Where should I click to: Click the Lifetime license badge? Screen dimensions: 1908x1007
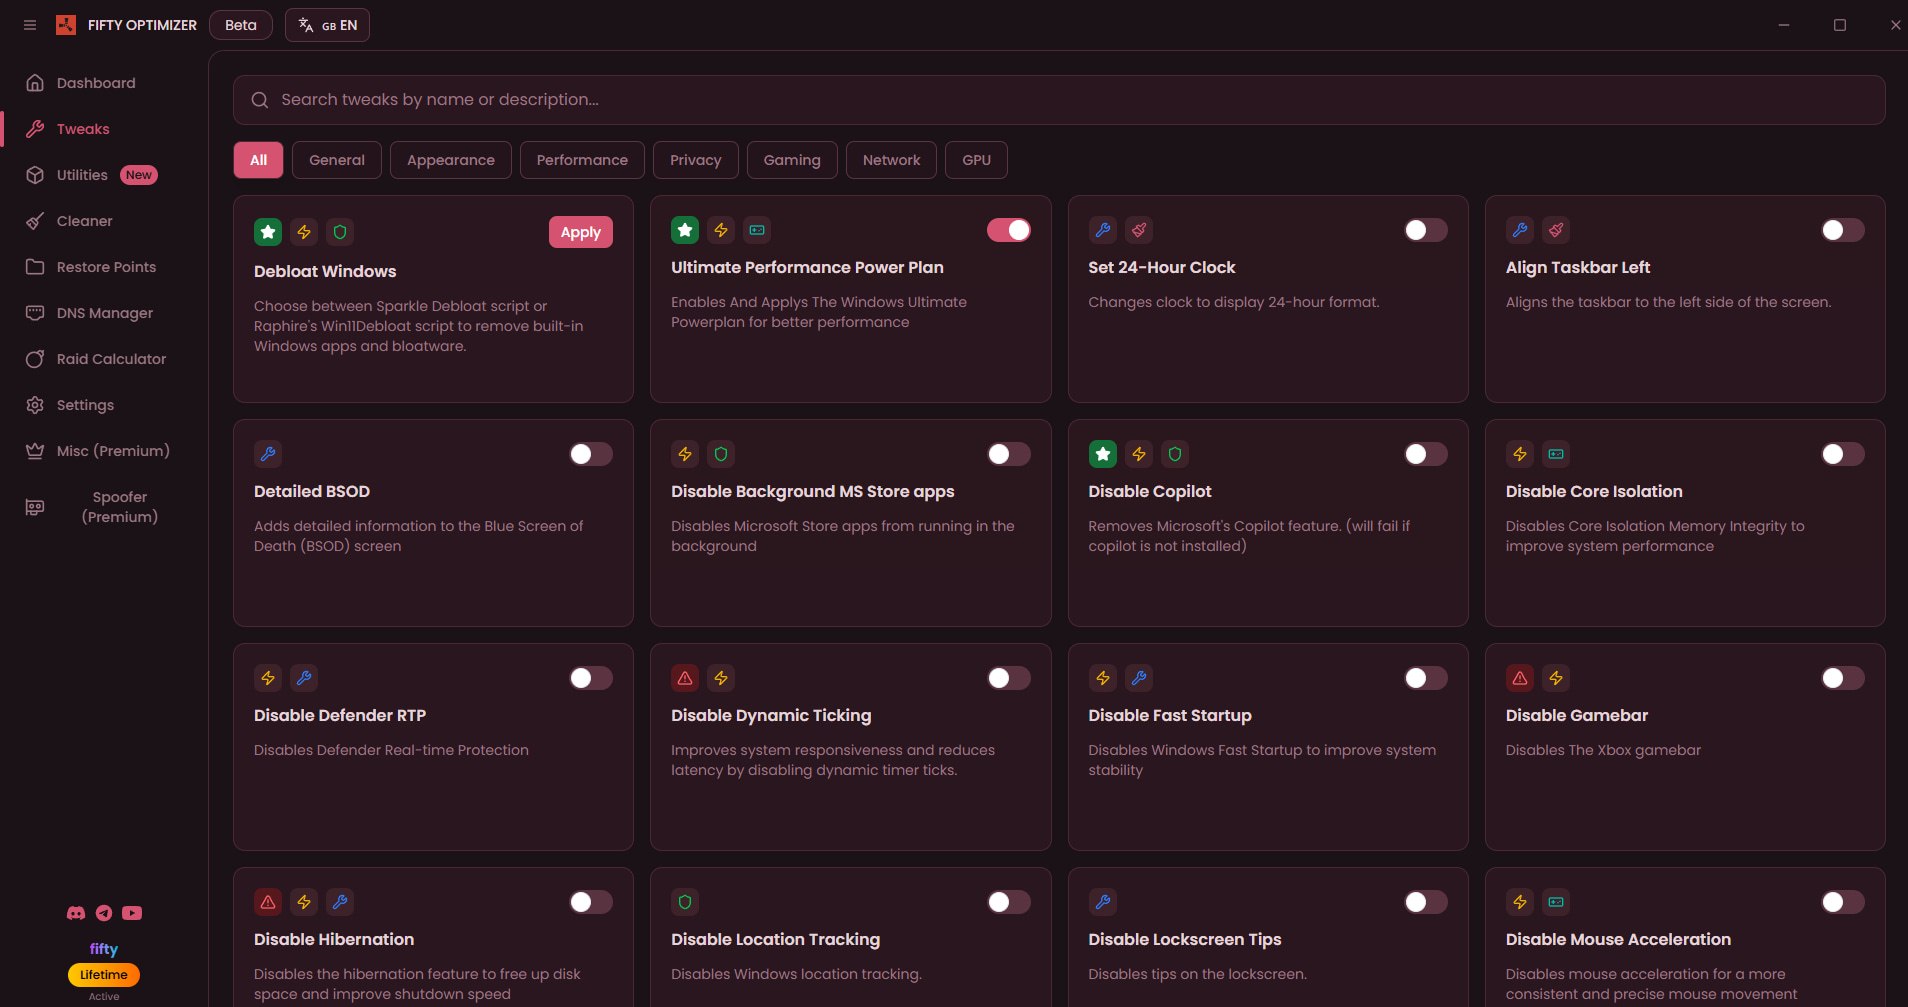(x=104, y=975)
